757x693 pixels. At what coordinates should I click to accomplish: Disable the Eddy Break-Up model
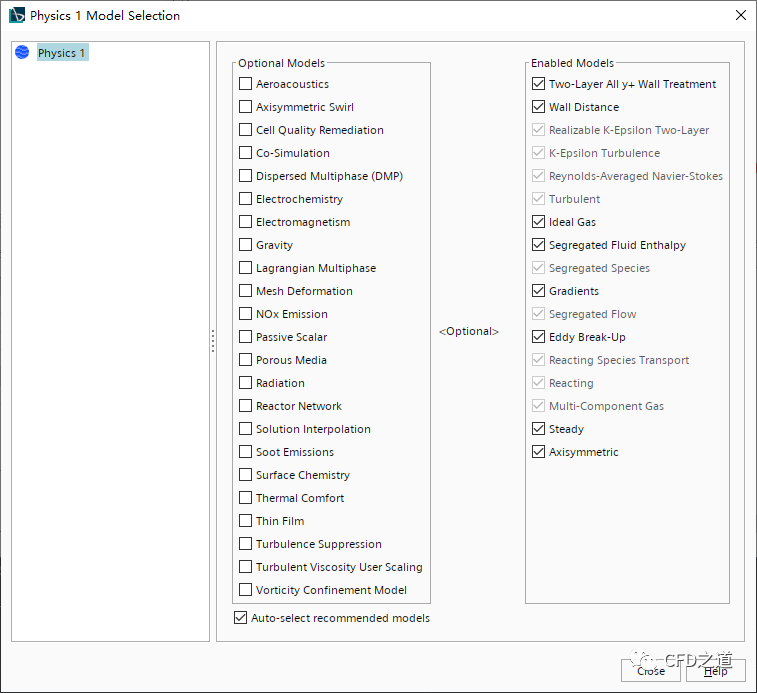tap(538, 337)
